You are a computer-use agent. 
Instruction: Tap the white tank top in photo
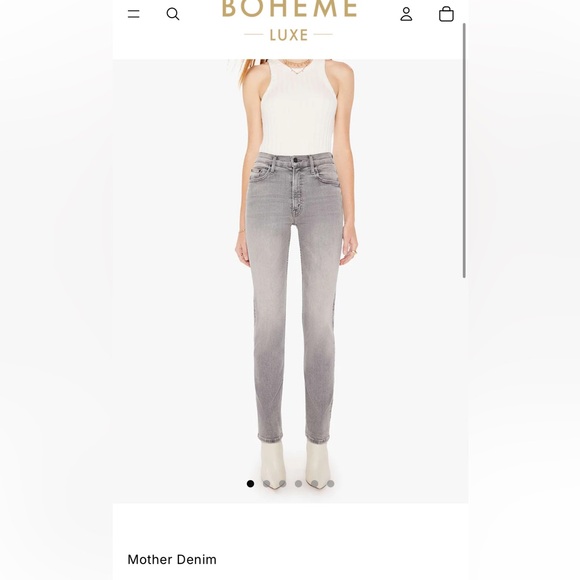pyautogui.click(x=299, y=107)
